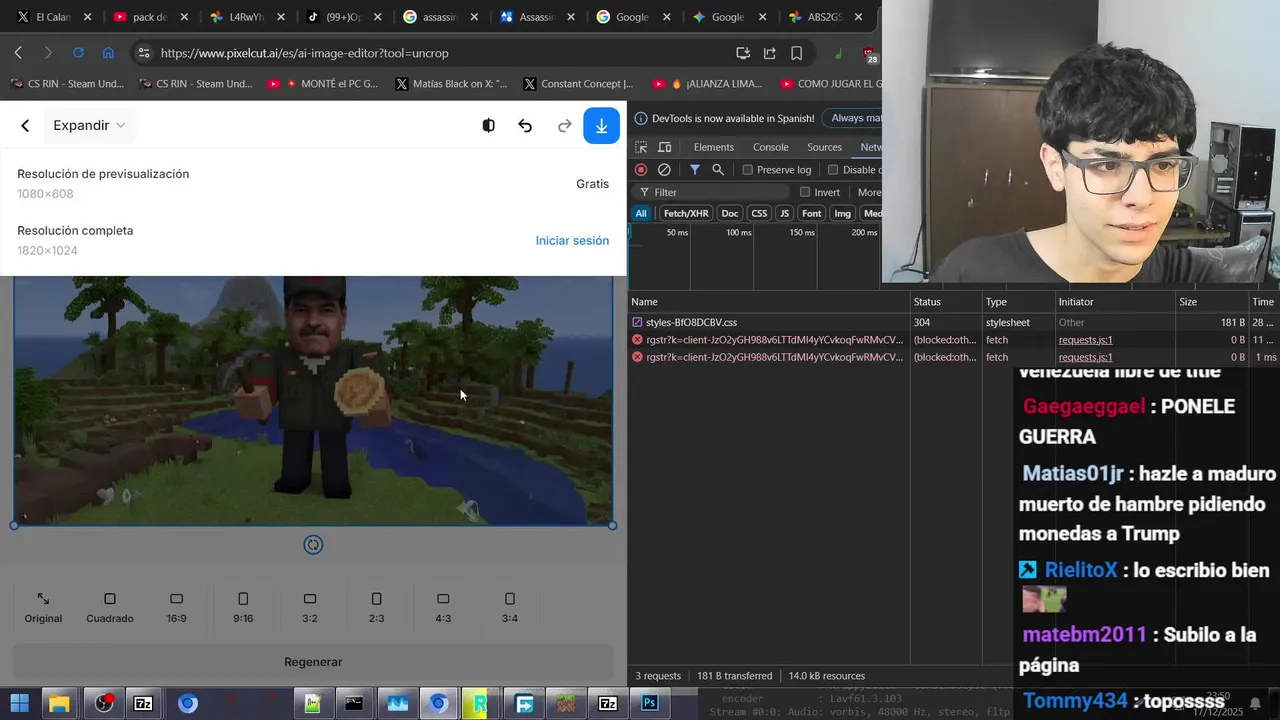The height and width of the screenshot is (720, 1280).
Task: Select the JS request filter
Action: click(785, 213)
